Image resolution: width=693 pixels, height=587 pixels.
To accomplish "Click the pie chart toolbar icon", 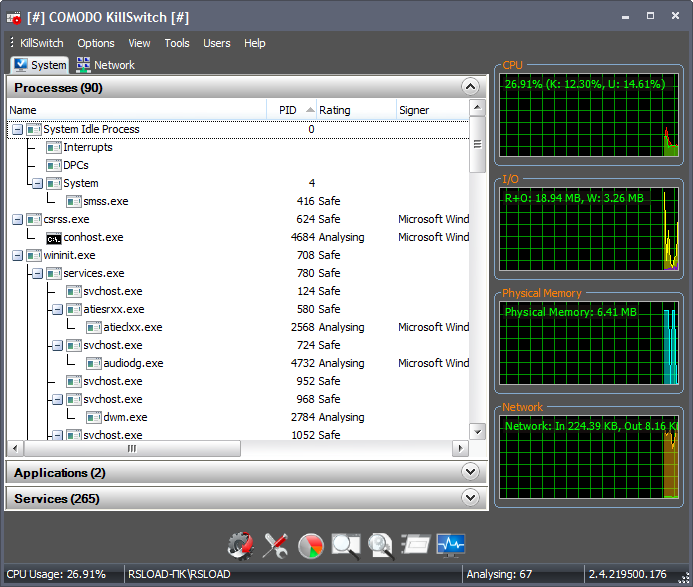I will [x=311, y=546].
